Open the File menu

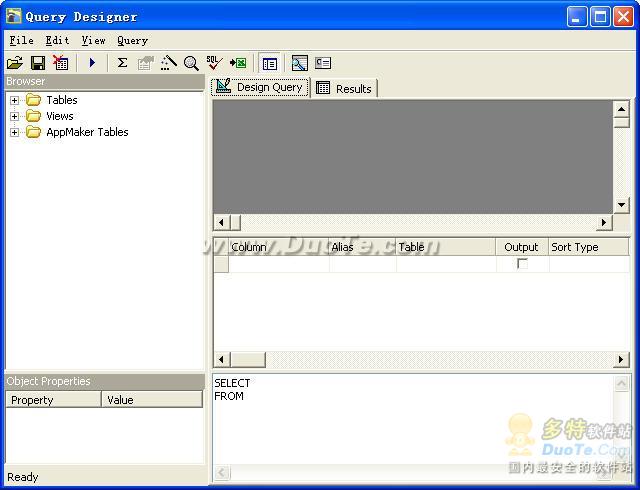[x=21, y=40]
